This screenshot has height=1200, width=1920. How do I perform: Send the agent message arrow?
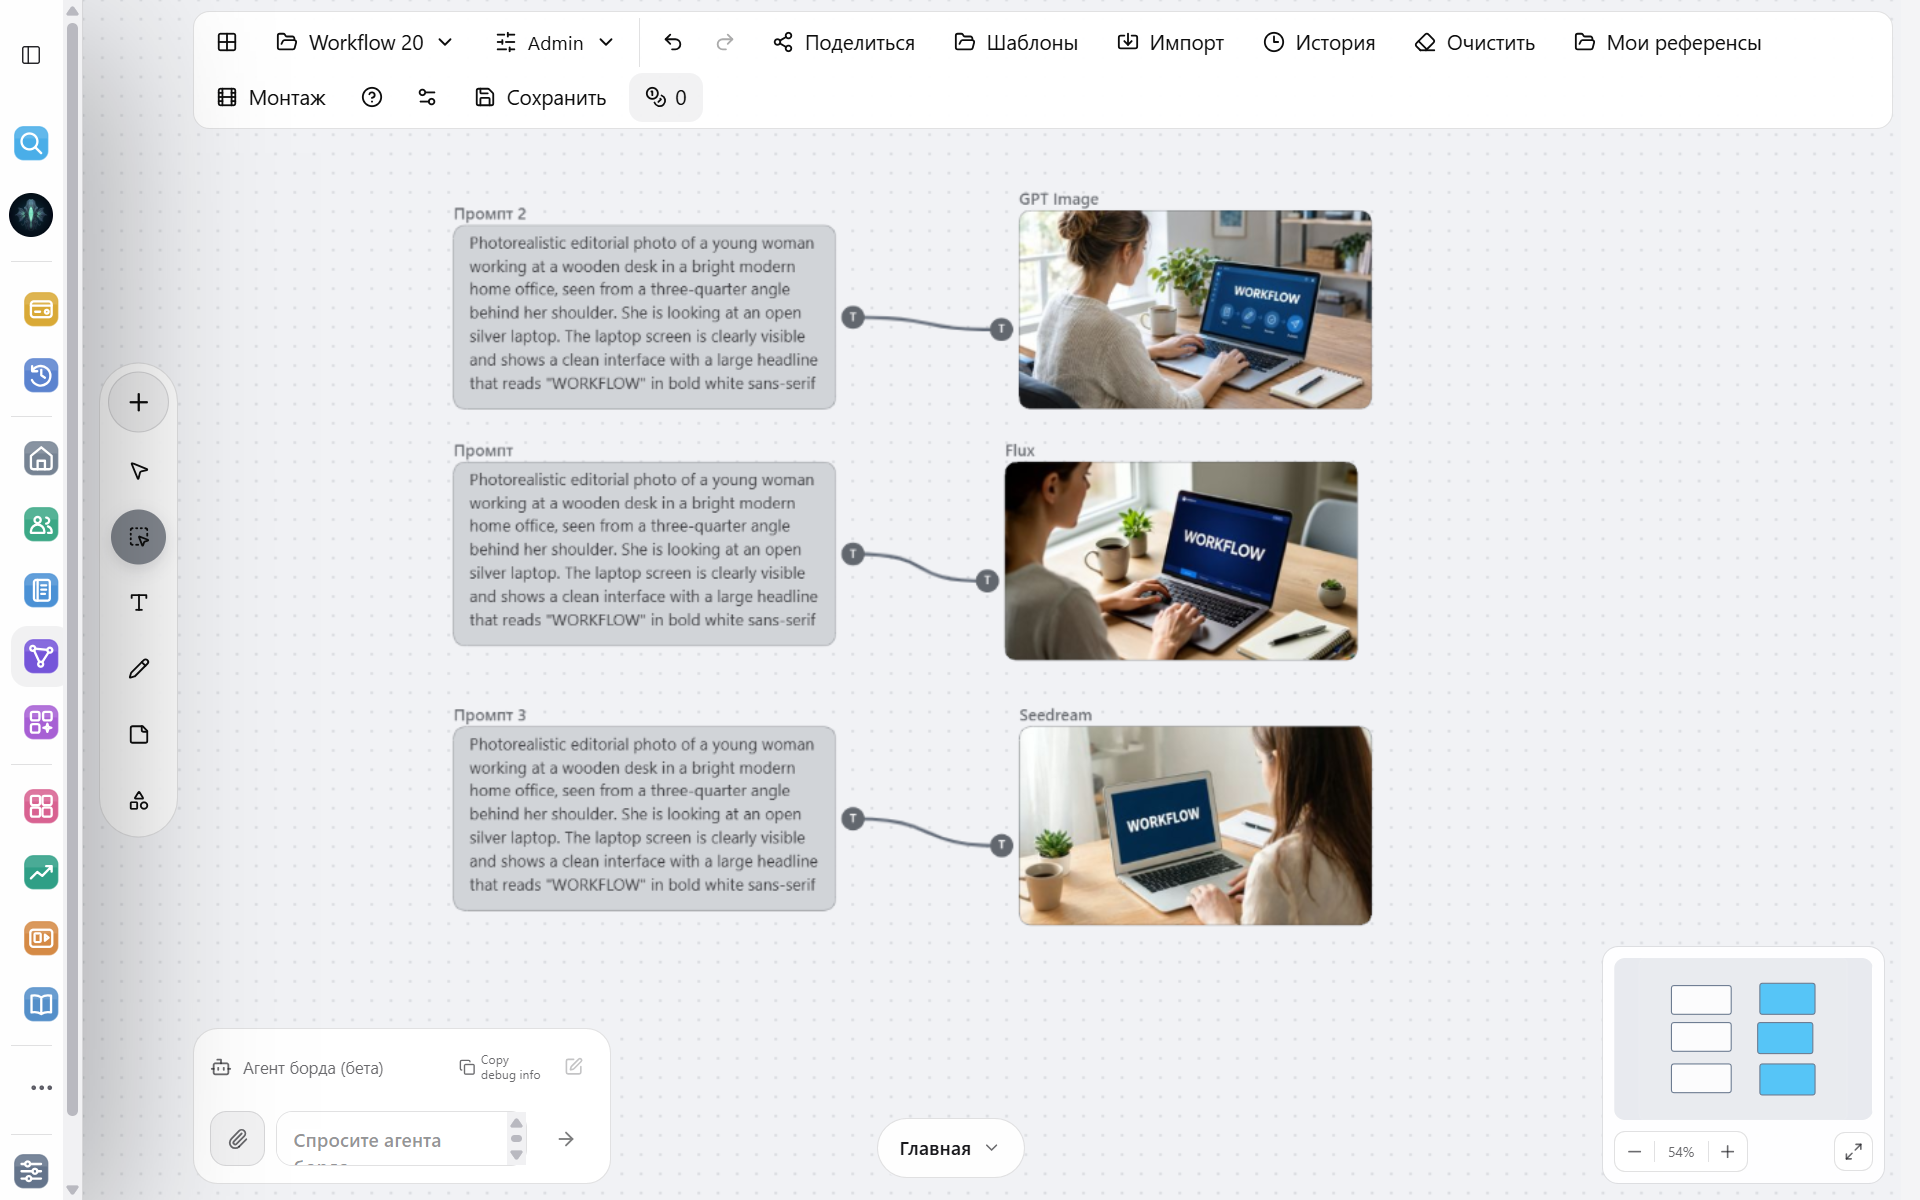click(566, 1138)
